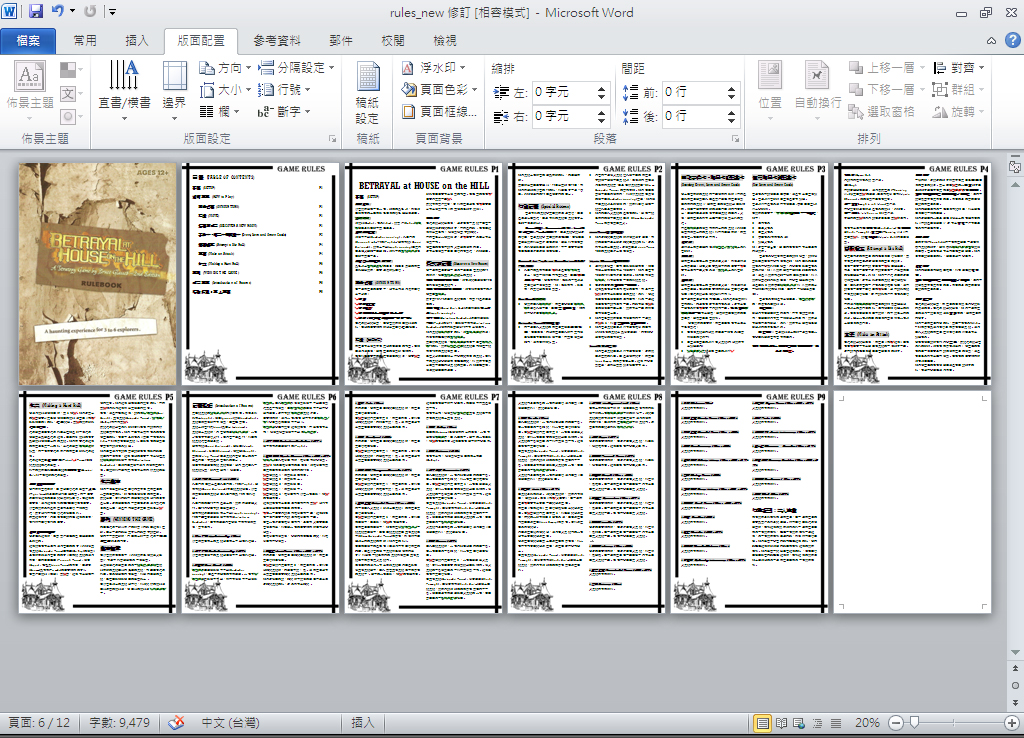This screenshot has width=1024, height=738.
Task: Open the Page Color (頁面色彩) dropdown
Action: [440, 89]
